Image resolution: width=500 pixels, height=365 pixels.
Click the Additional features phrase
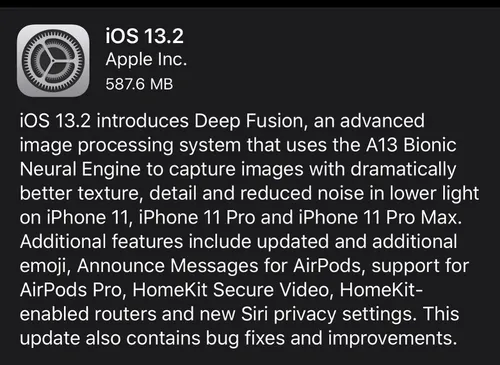(102, 242)
